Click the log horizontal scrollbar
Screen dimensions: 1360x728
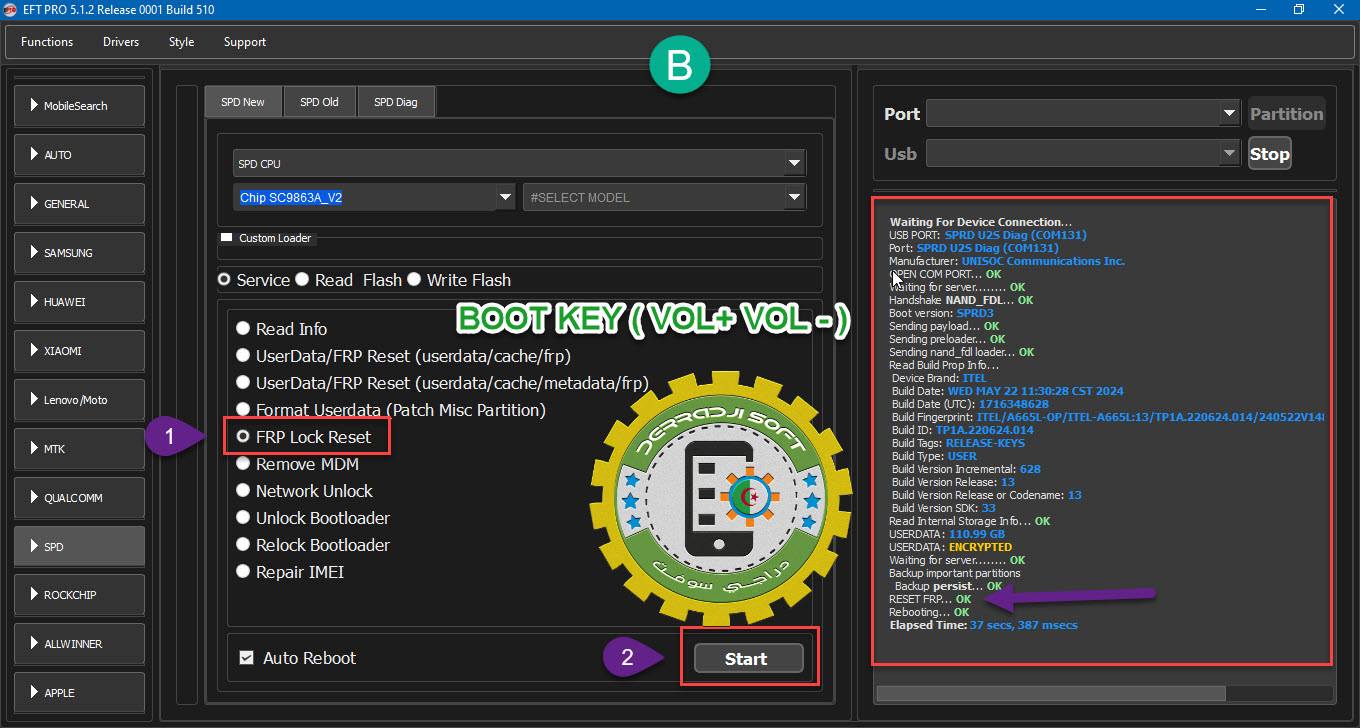(1051, 693)
